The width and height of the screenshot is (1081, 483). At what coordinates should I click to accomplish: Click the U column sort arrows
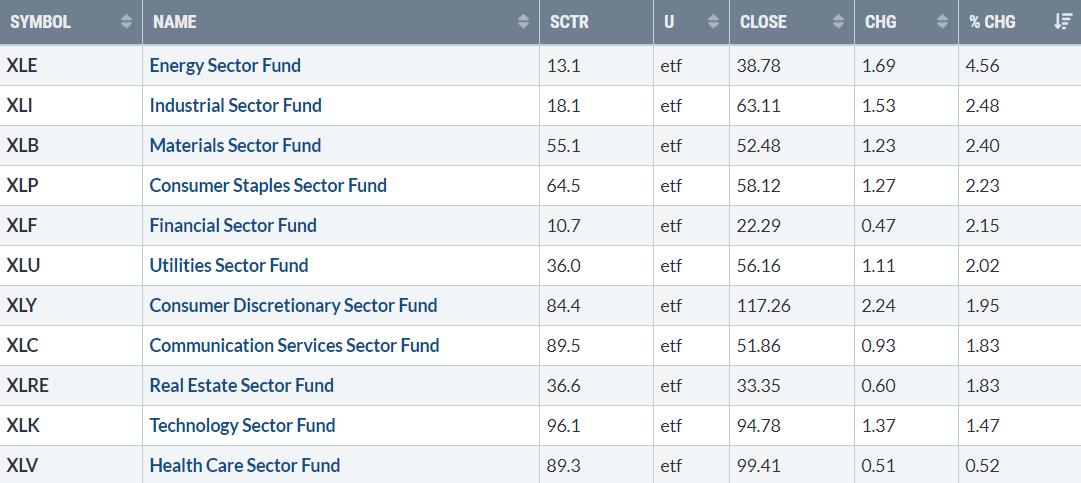click(713, 22)
